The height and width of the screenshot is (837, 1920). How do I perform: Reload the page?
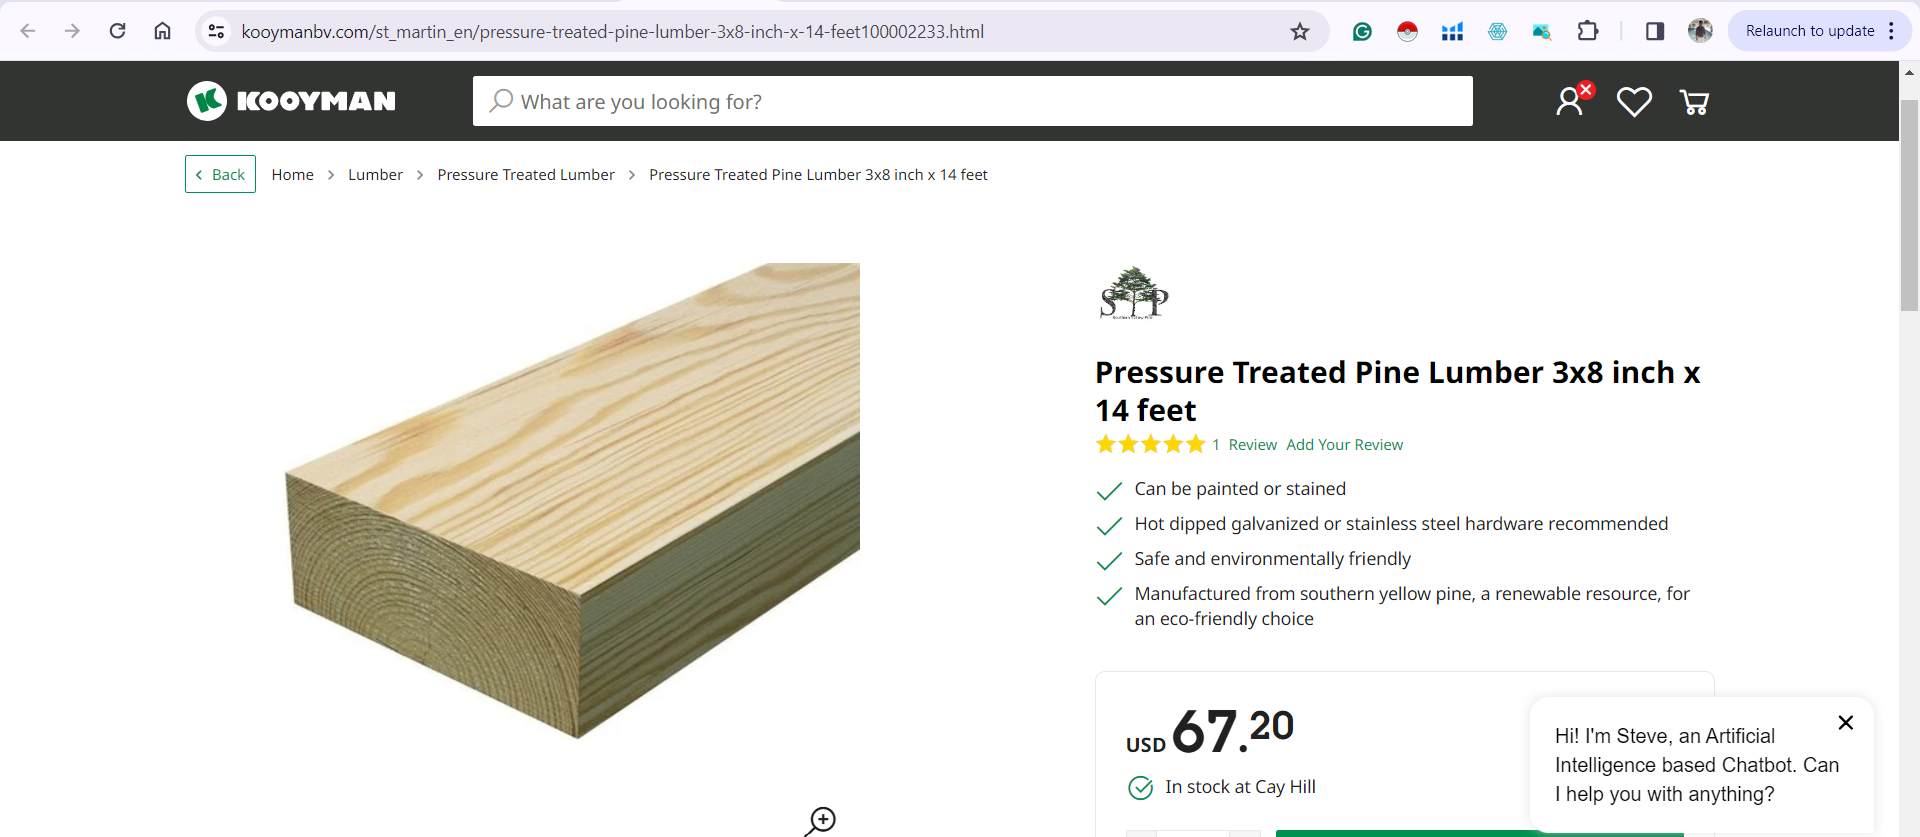pyautogui.click(x=118, y=31)
